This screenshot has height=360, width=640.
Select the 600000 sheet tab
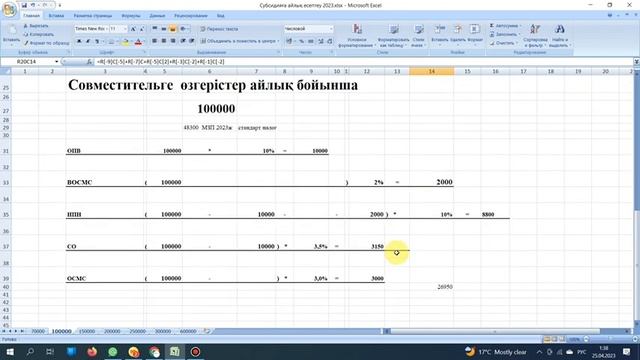(188, 331)
